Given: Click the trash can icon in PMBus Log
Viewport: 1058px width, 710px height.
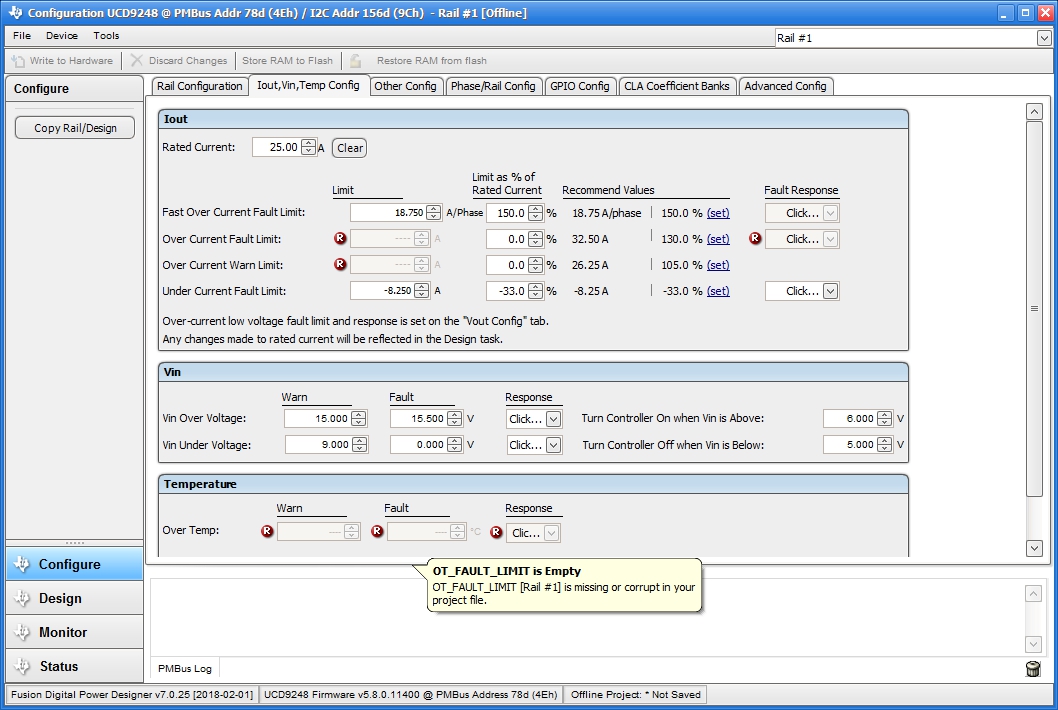Looking at the screenshot, I should coord(1032,668).
